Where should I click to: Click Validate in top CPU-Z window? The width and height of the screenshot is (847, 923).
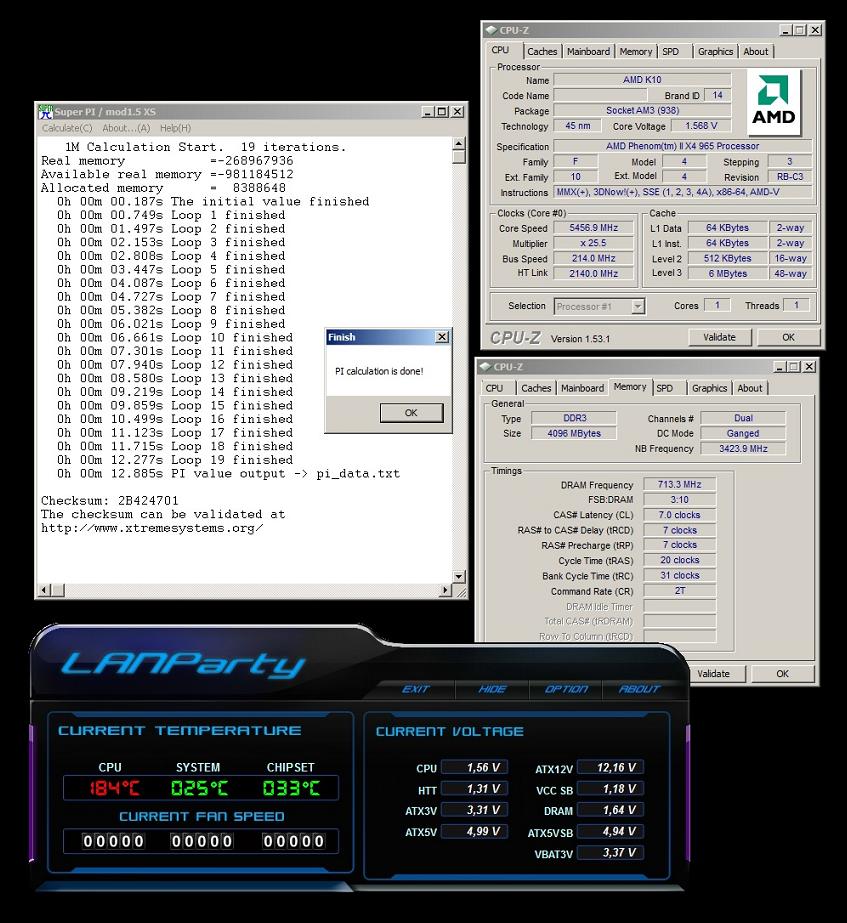coord(719,337)
